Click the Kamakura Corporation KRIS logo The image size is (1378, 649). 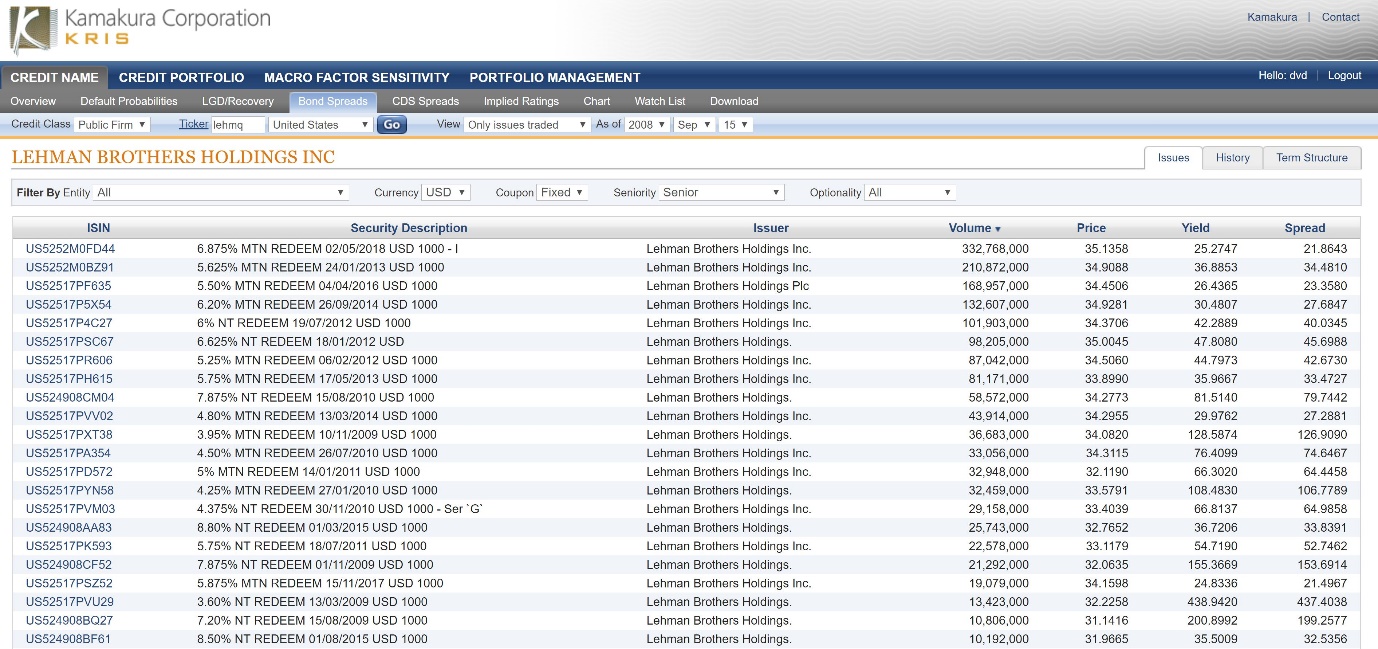point(140,28)
